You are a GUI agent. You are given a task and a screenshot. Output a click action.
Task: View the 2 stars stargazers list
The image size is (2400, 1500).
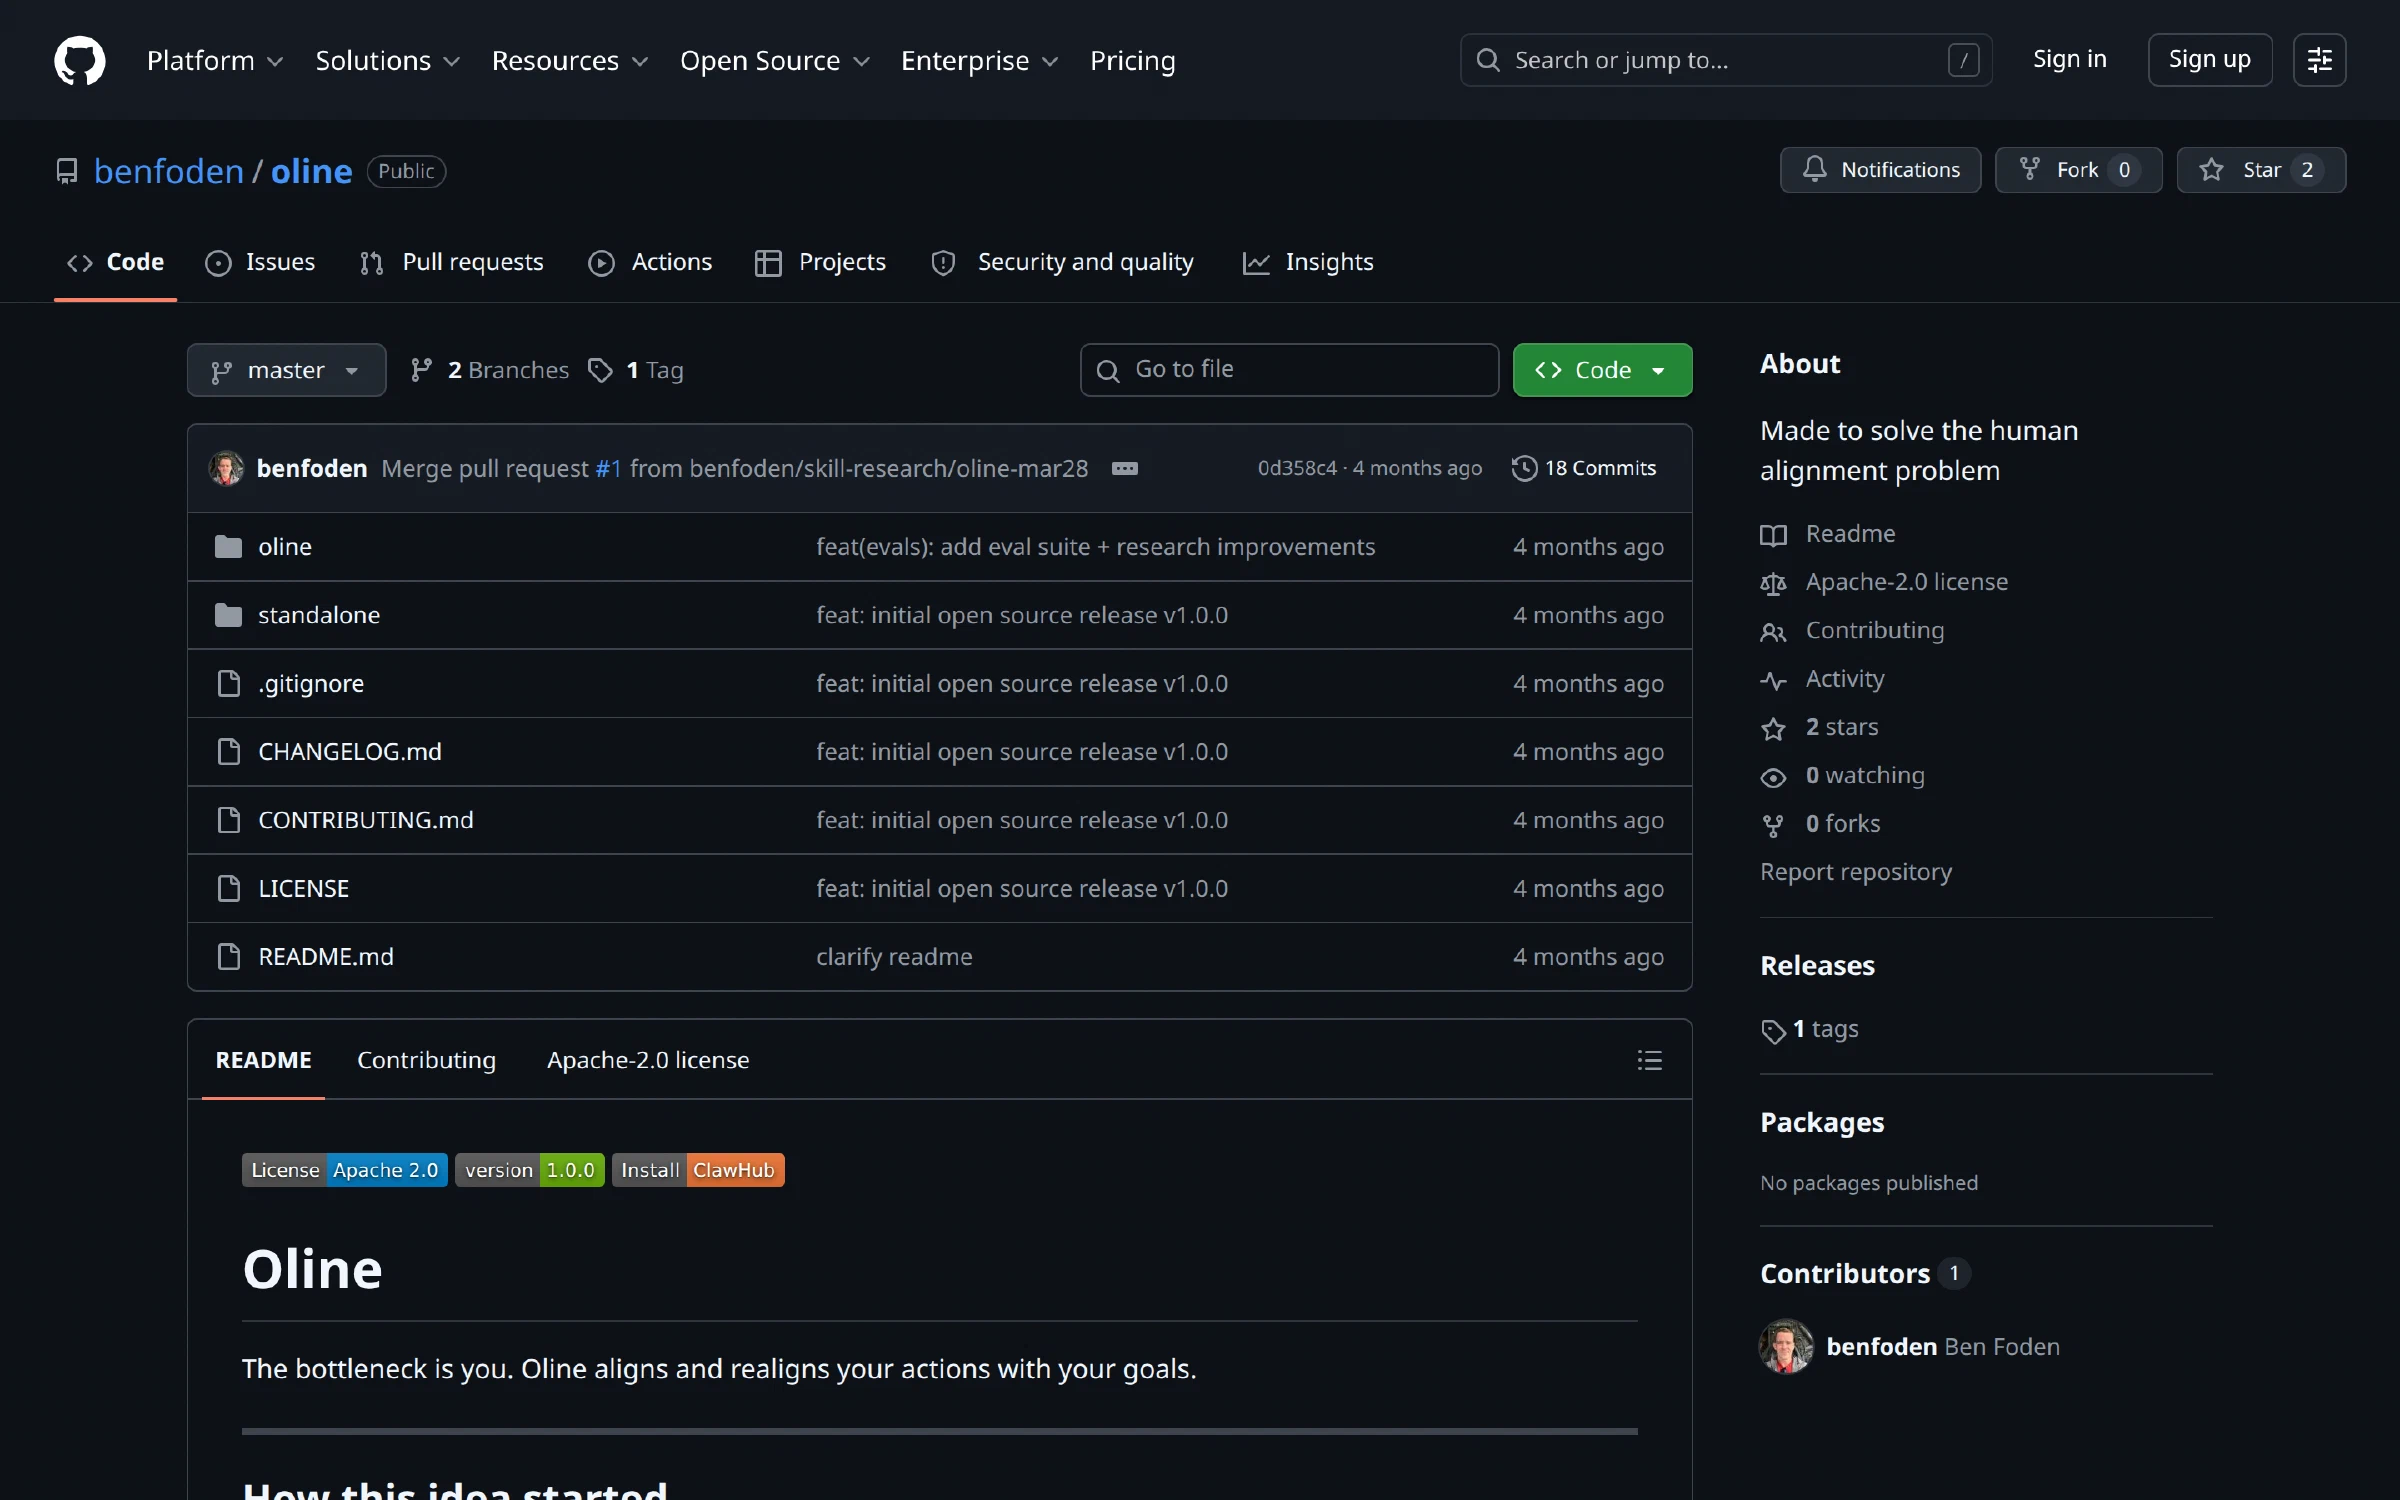tap(1820, 727)
